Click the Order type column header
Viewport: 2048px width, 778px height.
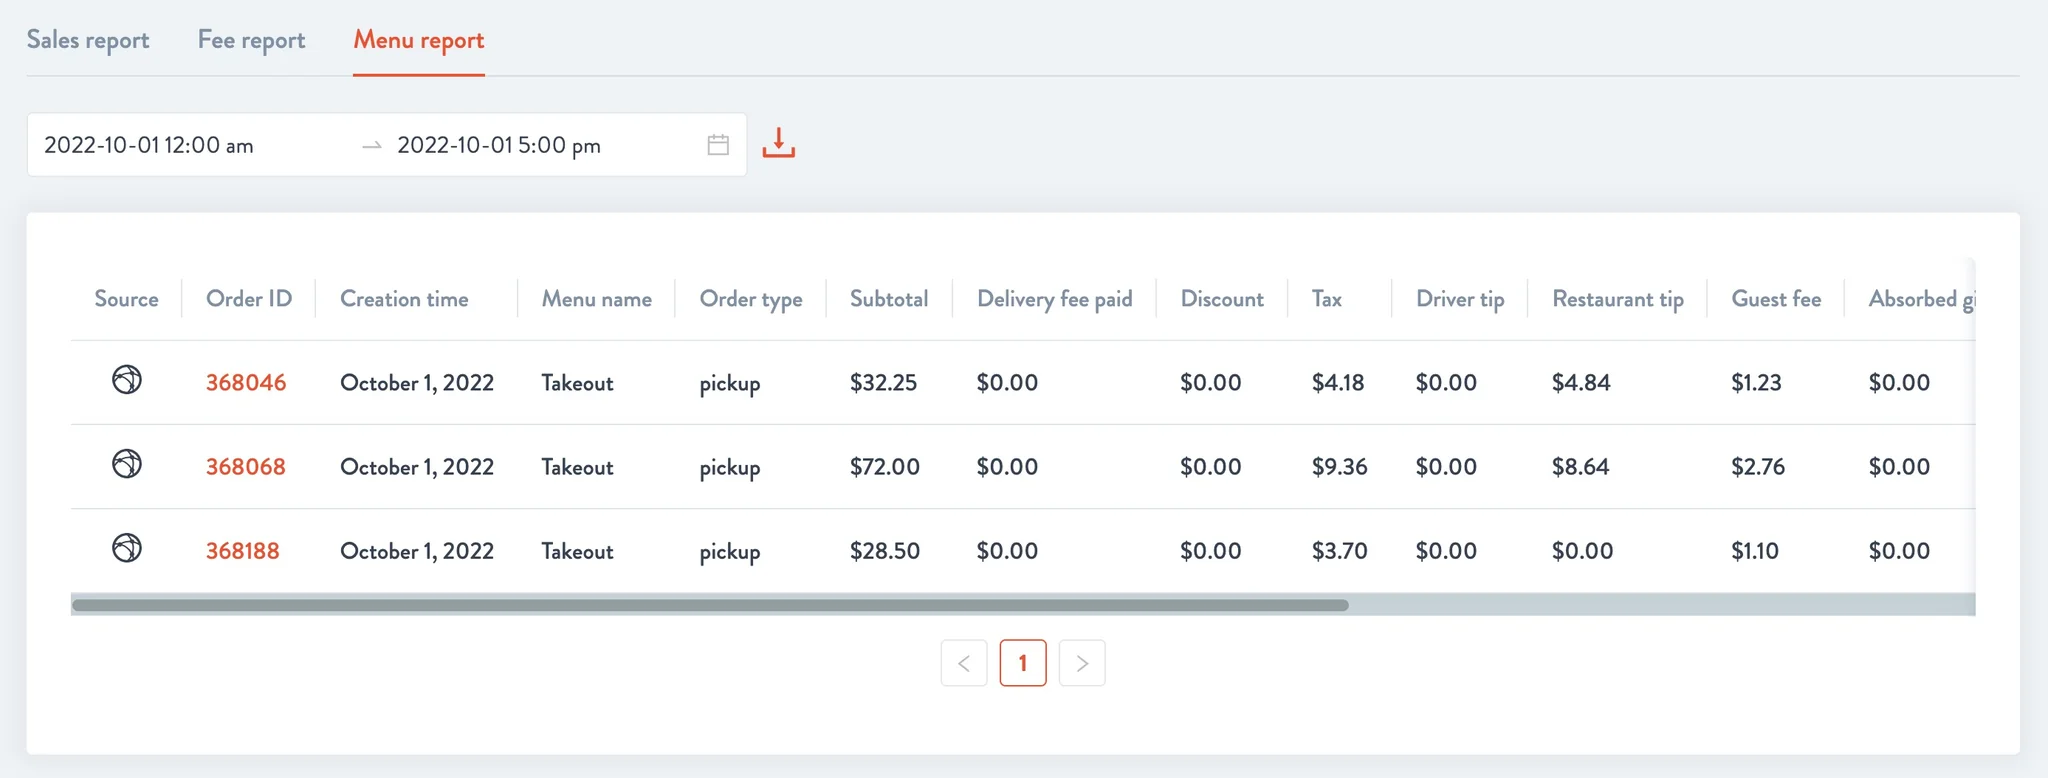tap(751, 300)
